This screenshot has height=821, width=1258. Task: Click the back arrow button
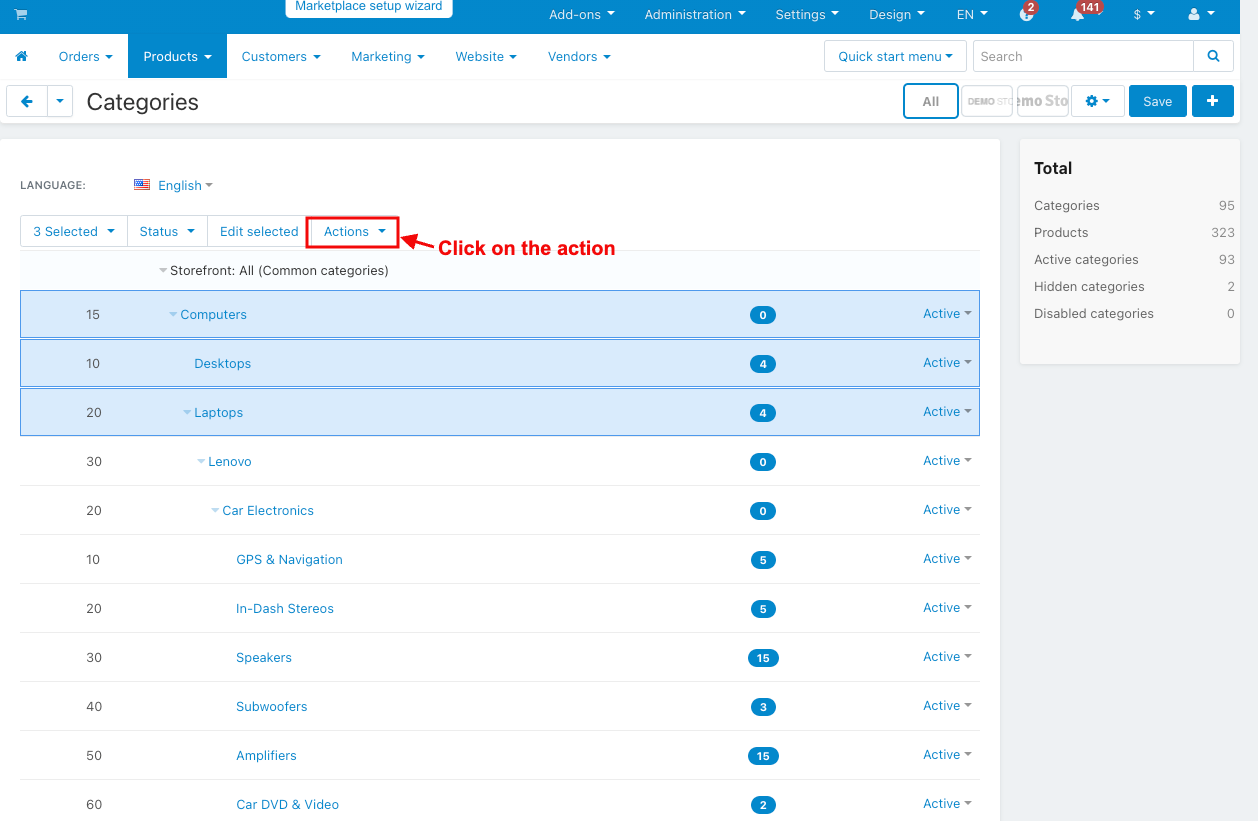click(27, 101)
